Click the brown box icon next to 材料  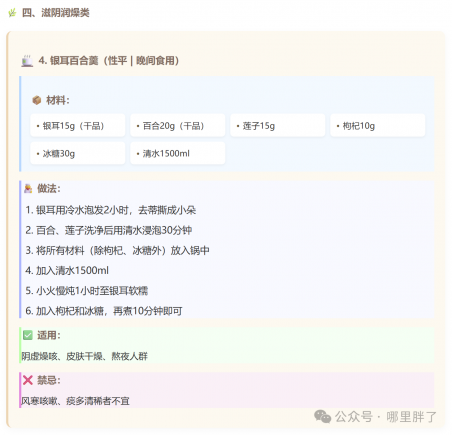(37, 100)
